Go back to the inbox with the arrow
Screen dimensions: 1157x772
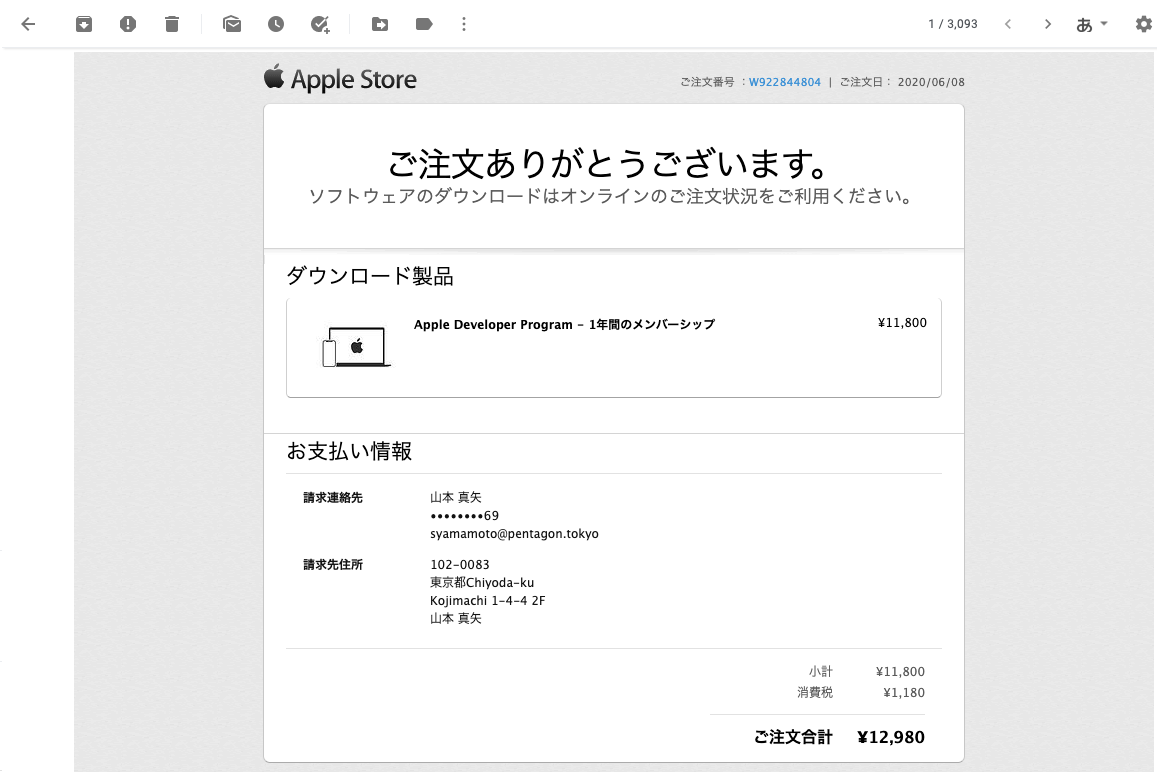tap(28, 24)
